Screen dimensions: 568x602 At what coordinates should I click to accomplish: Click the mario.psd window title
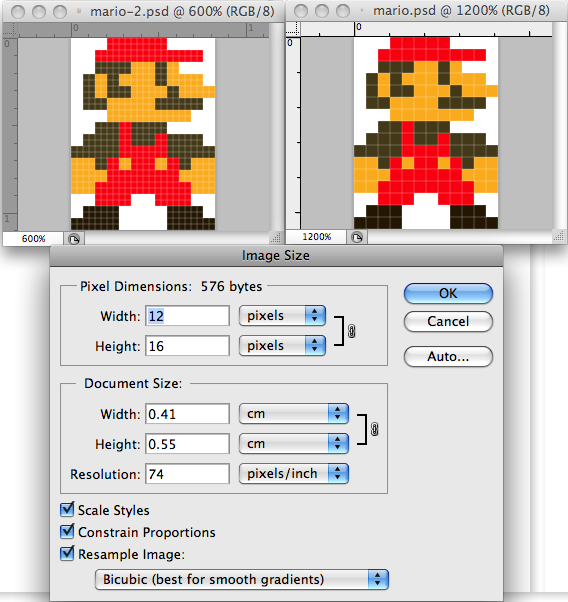click(x=461, y=10)
